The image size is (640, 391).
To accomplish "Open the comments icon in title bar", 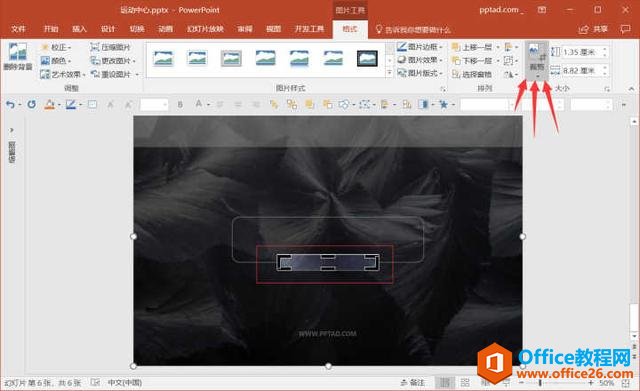I will 625,29.
